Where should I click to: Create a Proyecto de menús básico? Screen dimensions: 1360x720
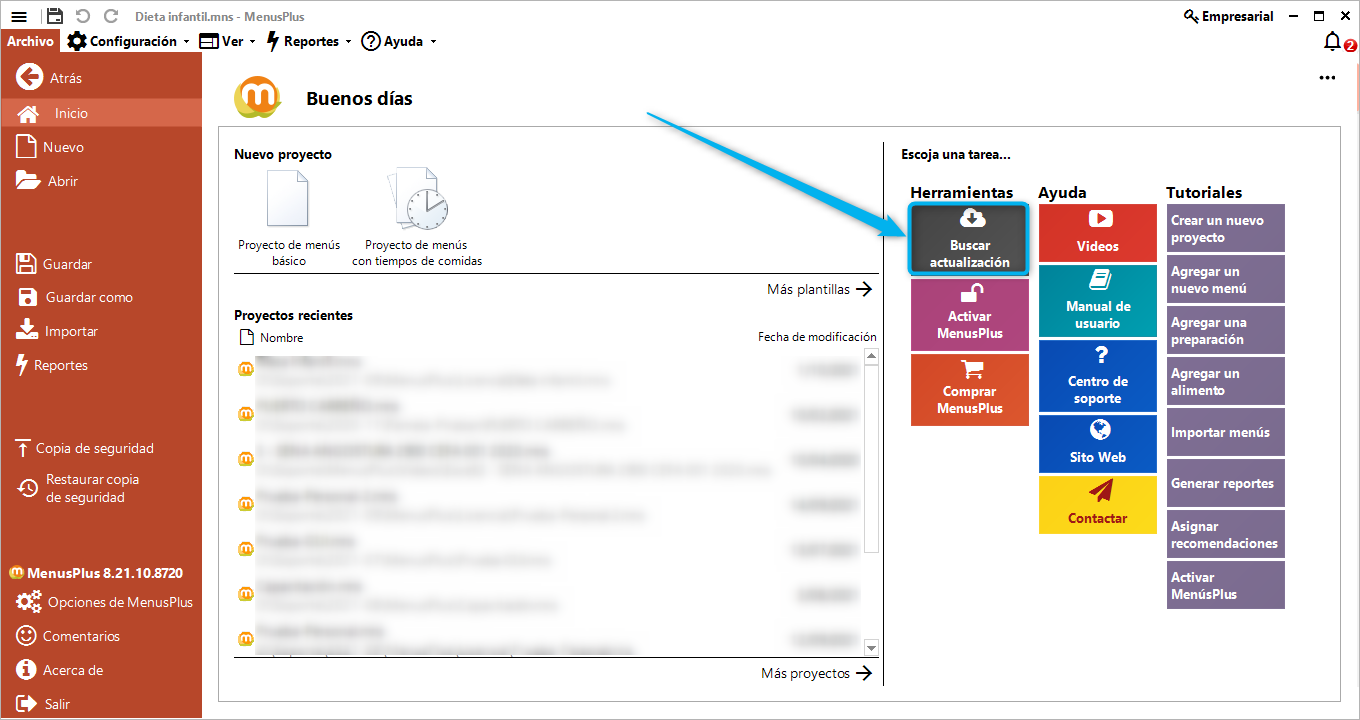pos(288,218)
